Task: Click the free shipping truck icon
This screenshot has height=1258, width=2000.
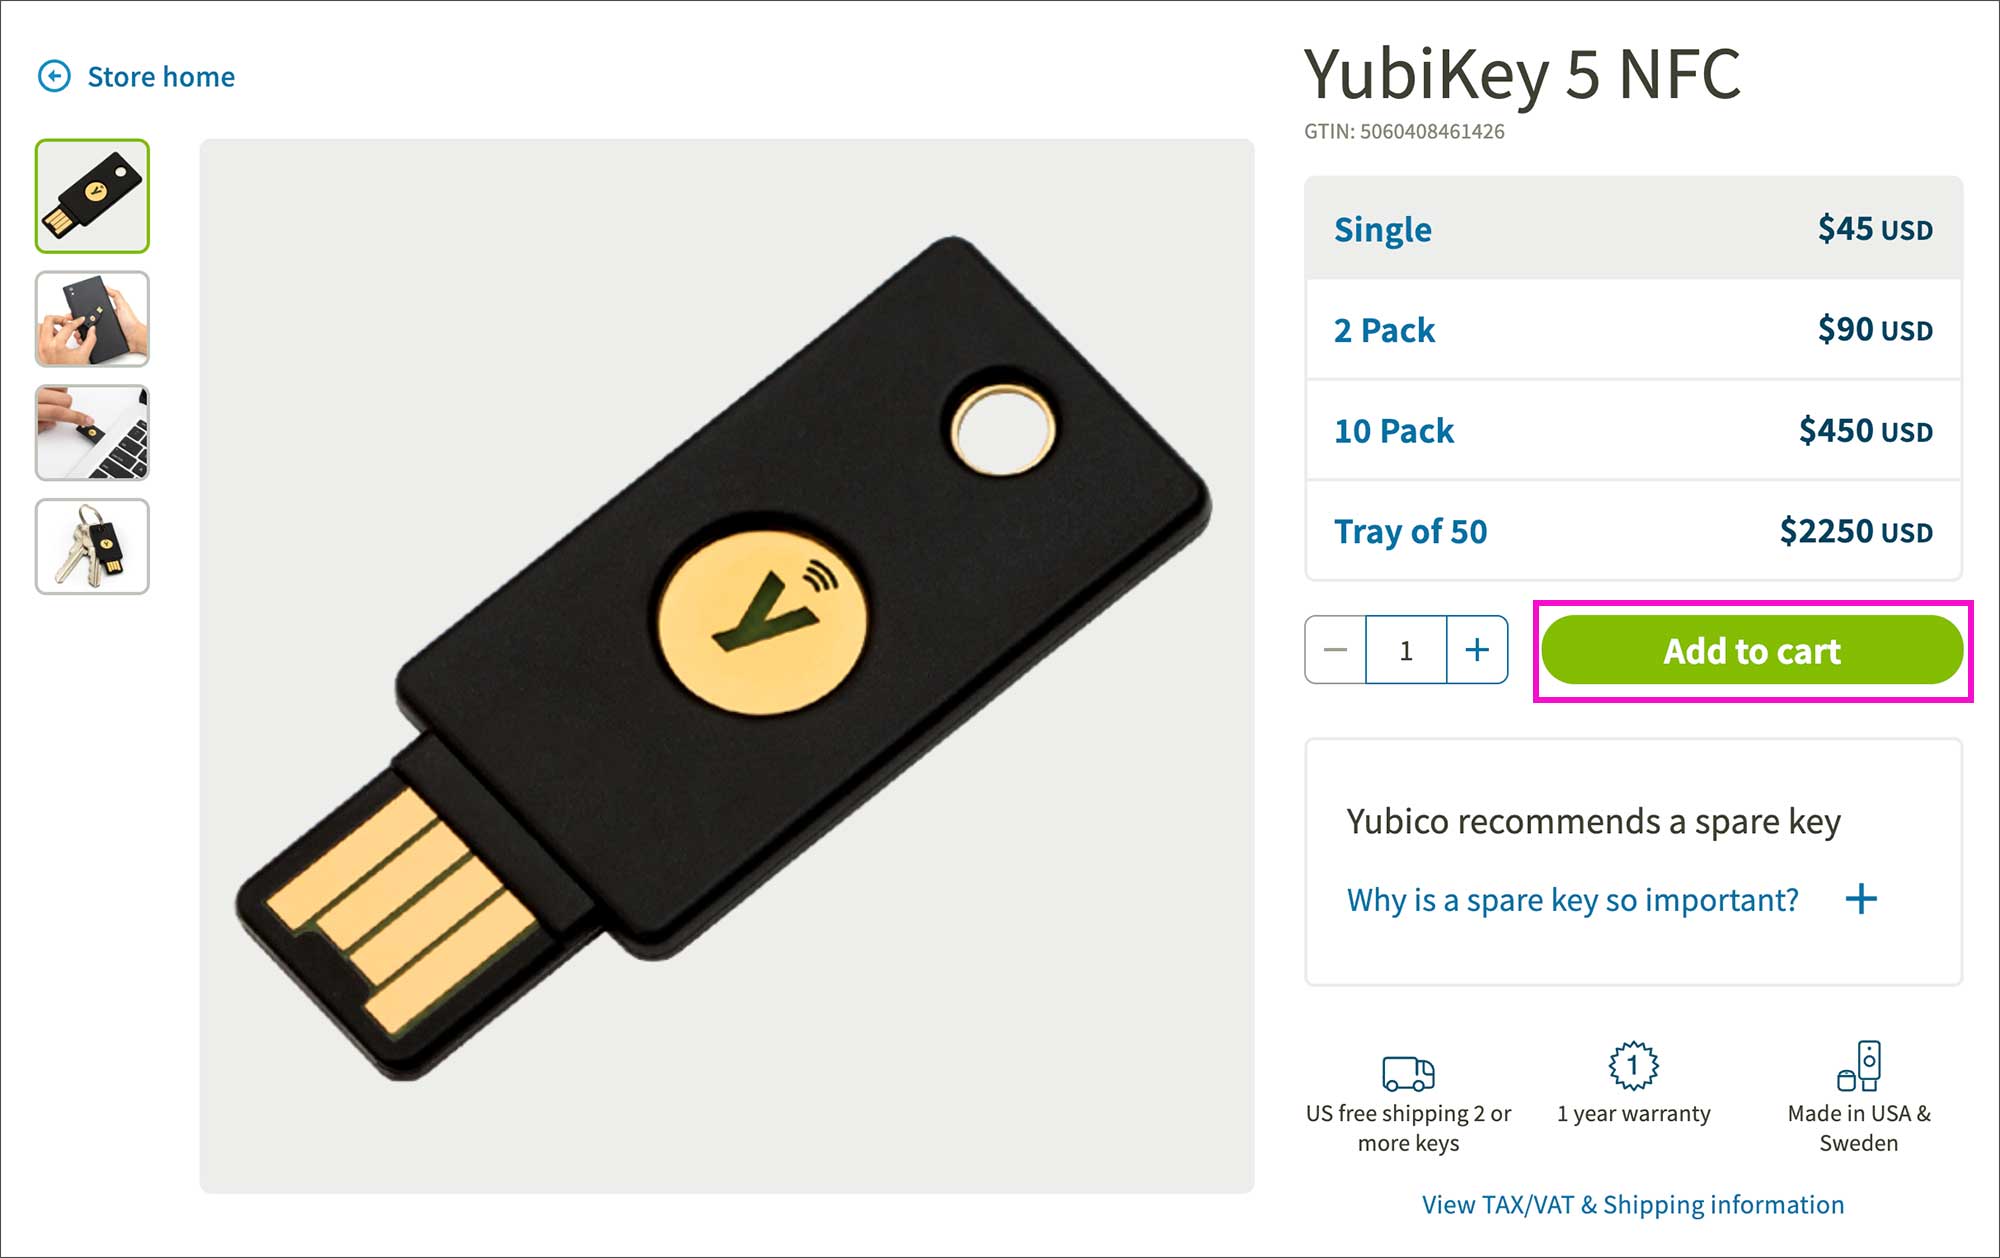Action: [1408, 1073]
